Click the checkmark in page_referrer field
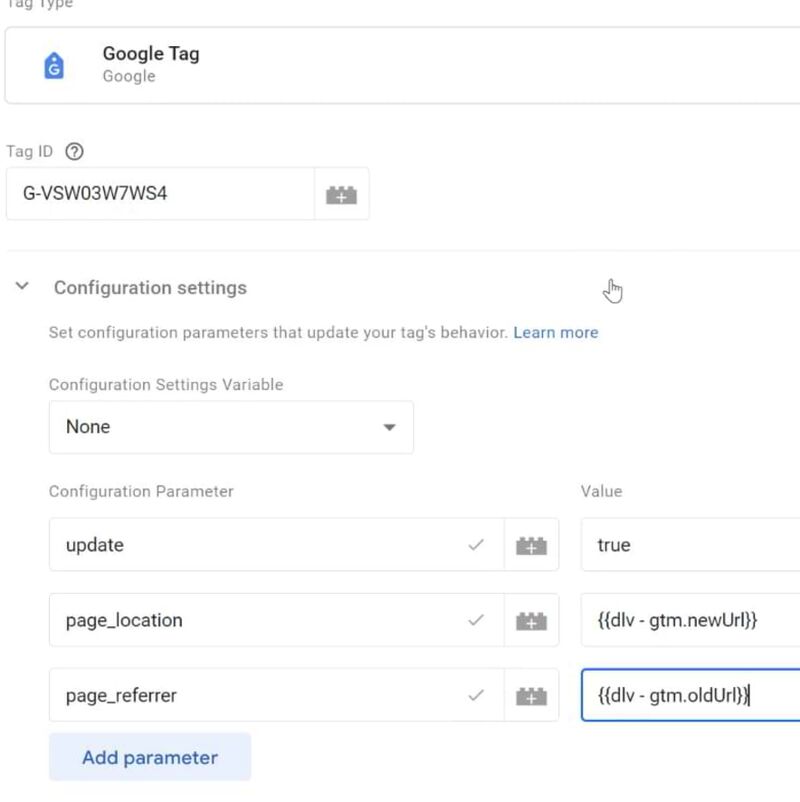This screenshot has width=800, height=802. [476, 695]
